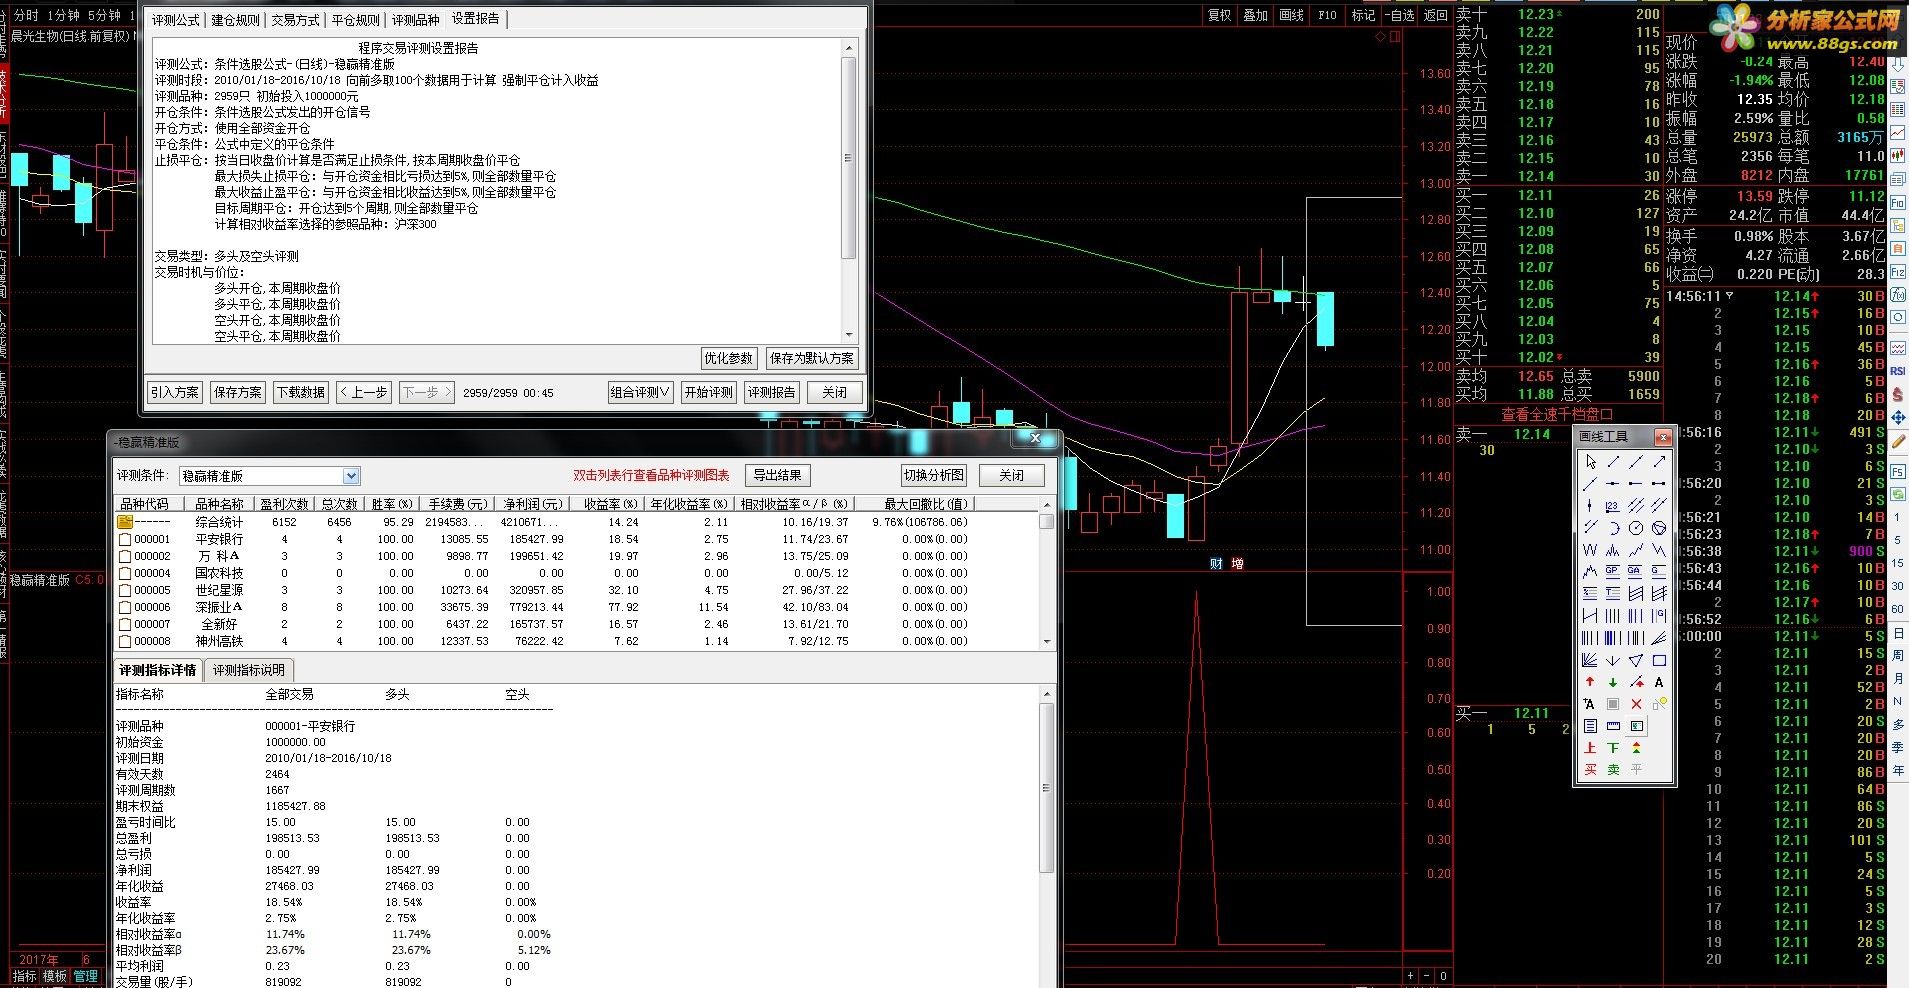Select the line segment drawing tool
The width and height of the screenshot is (1909, 988).
tap(1613, 462)
